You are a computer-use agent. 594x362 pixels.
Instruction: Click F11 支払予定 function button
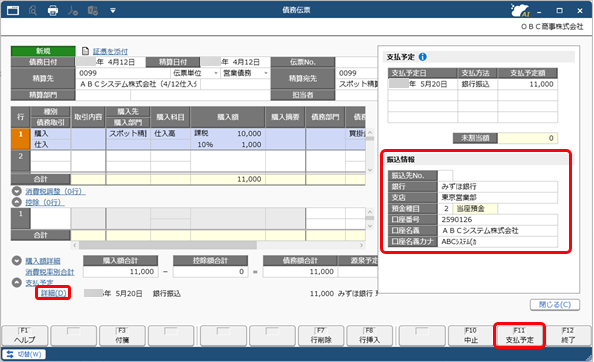[519, 336]
